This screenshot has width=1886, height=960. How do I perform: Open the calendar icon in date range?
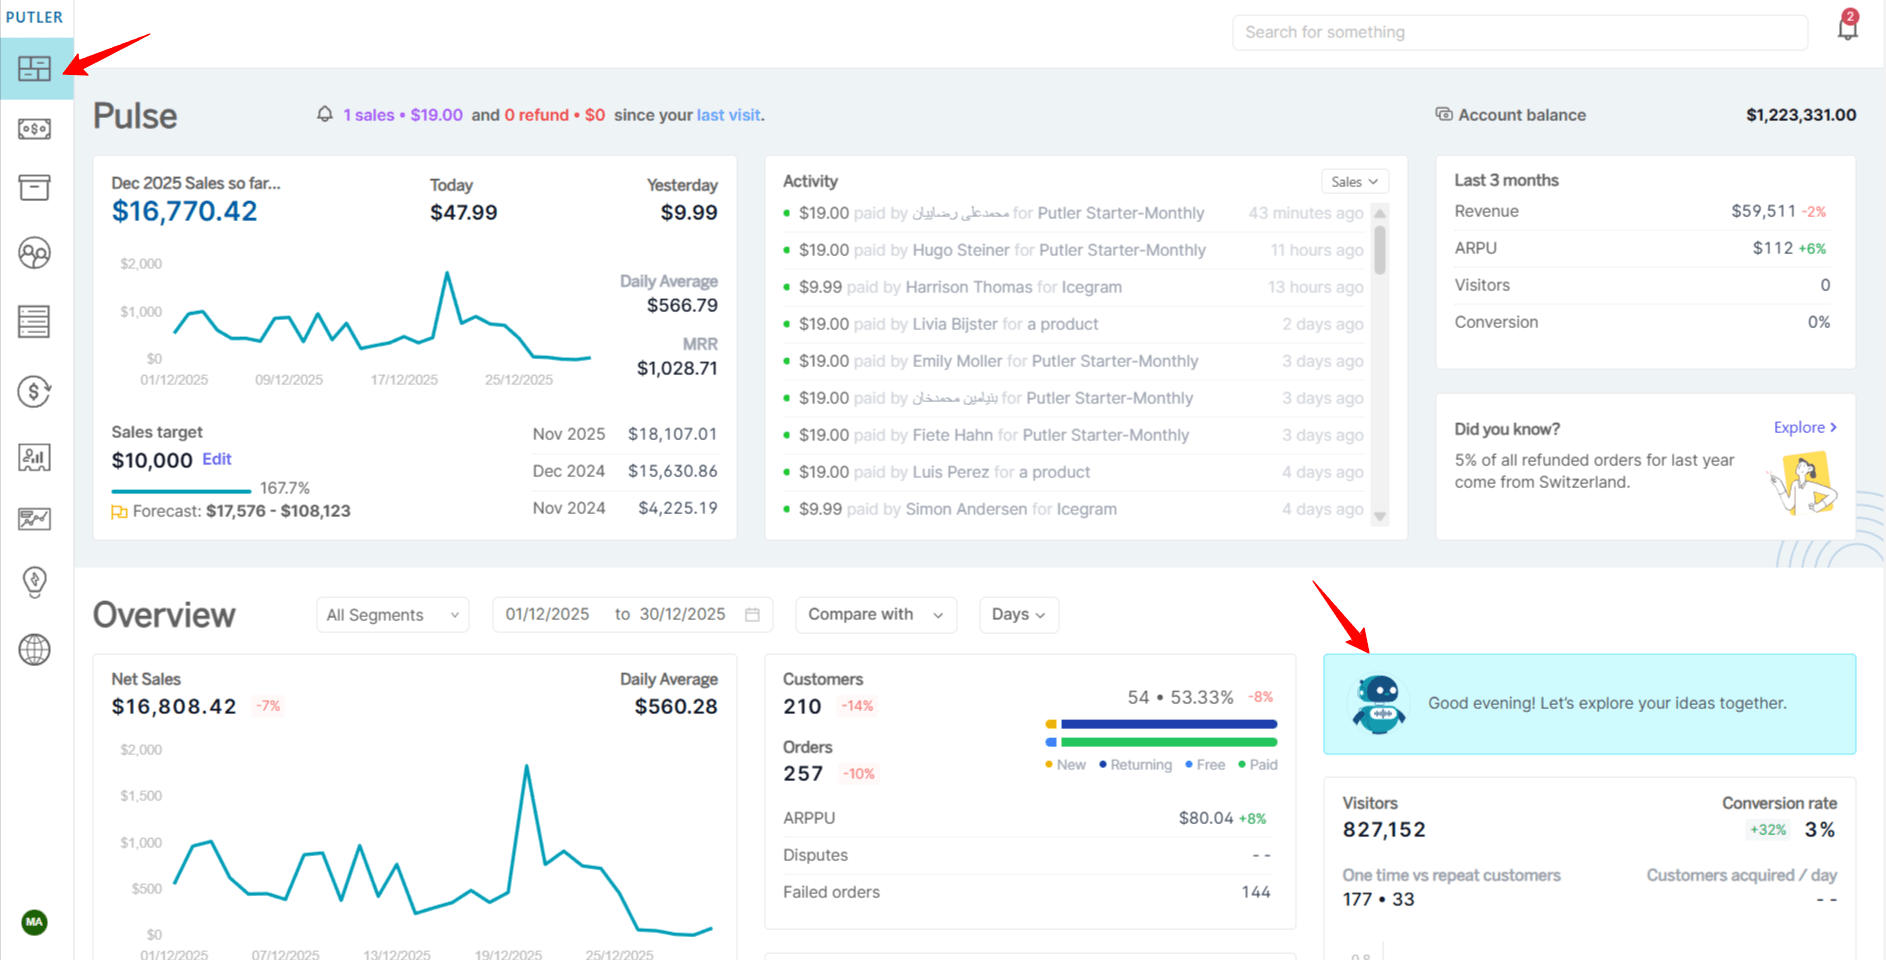click(x=752, y=614)
